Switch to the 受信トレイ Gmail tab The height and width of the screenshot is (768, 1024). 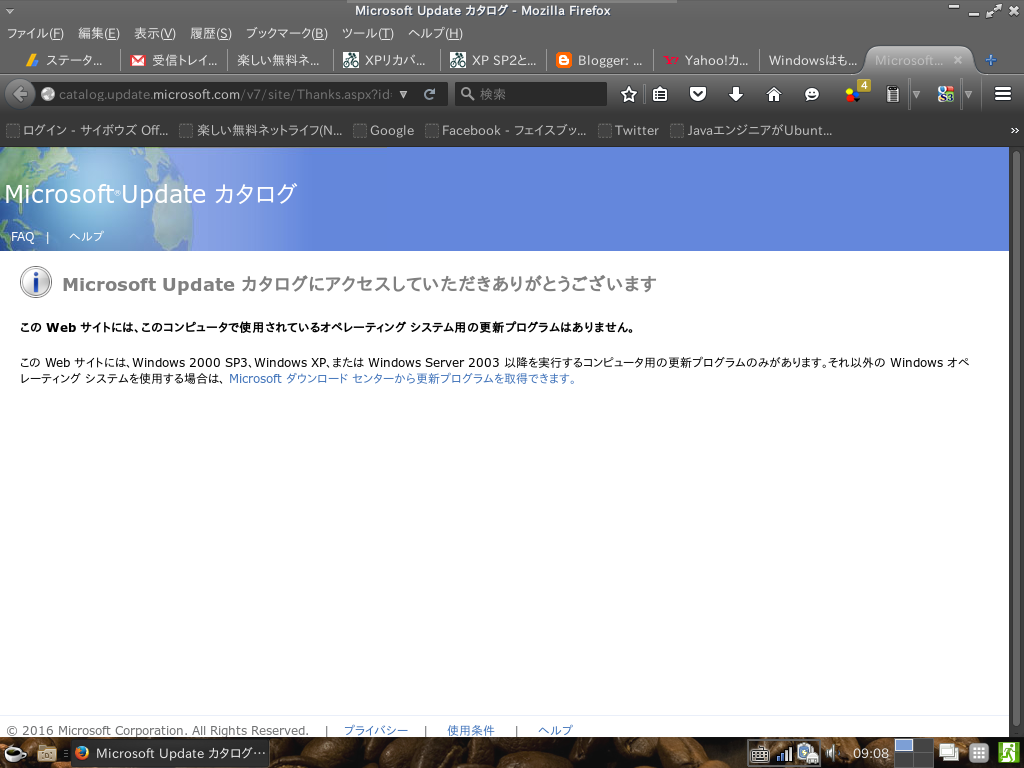pos(174,61)
